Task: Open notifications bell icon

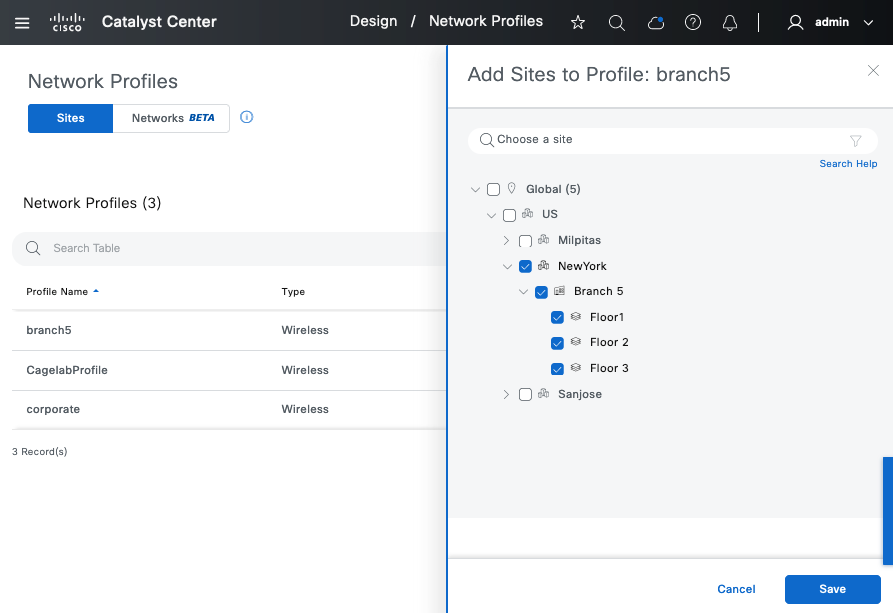Action: tap(730, 22)
